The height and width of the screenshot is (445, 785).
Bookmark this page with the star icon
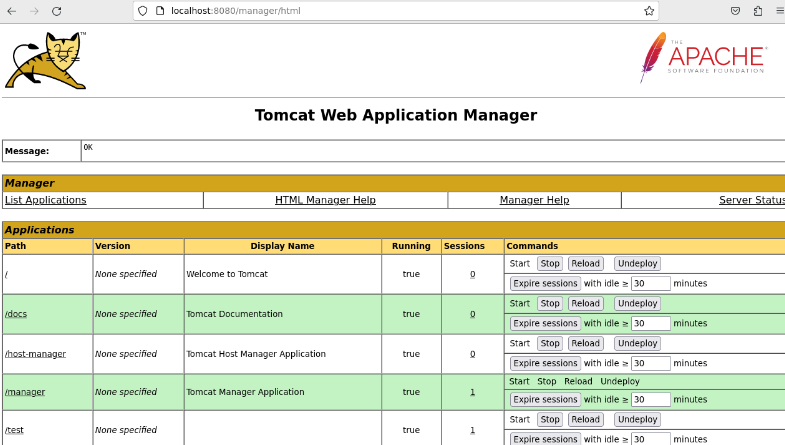[649, 11]
